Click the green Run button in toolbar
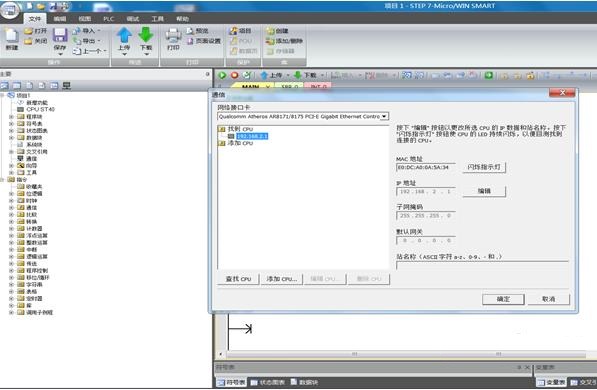Image resolution: width=597 pixels, height=390 pixels. click(222, 75)
